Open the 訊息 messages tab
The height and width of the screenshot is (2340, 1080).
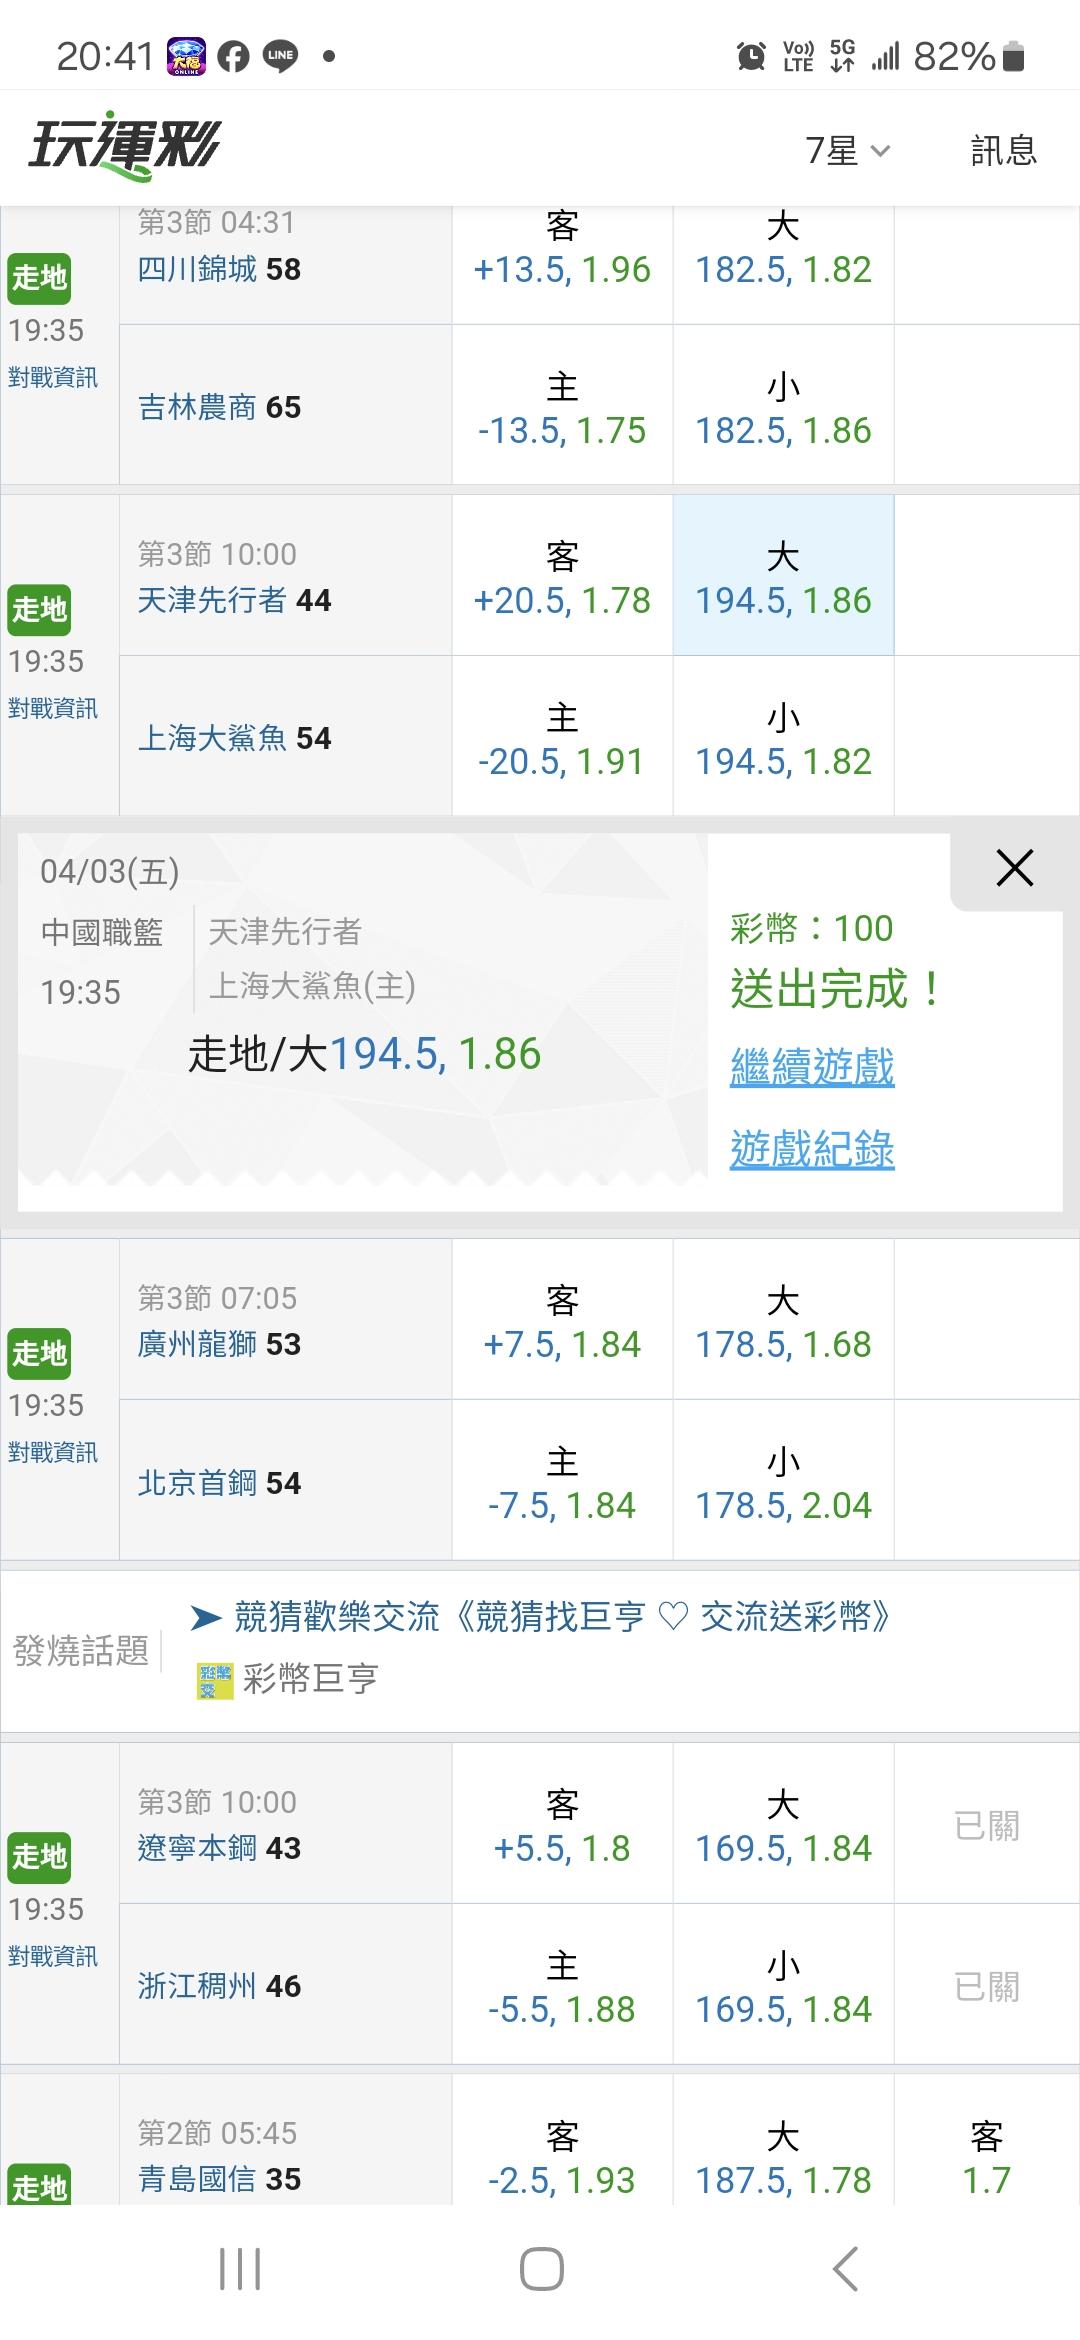coord(1003,151)
